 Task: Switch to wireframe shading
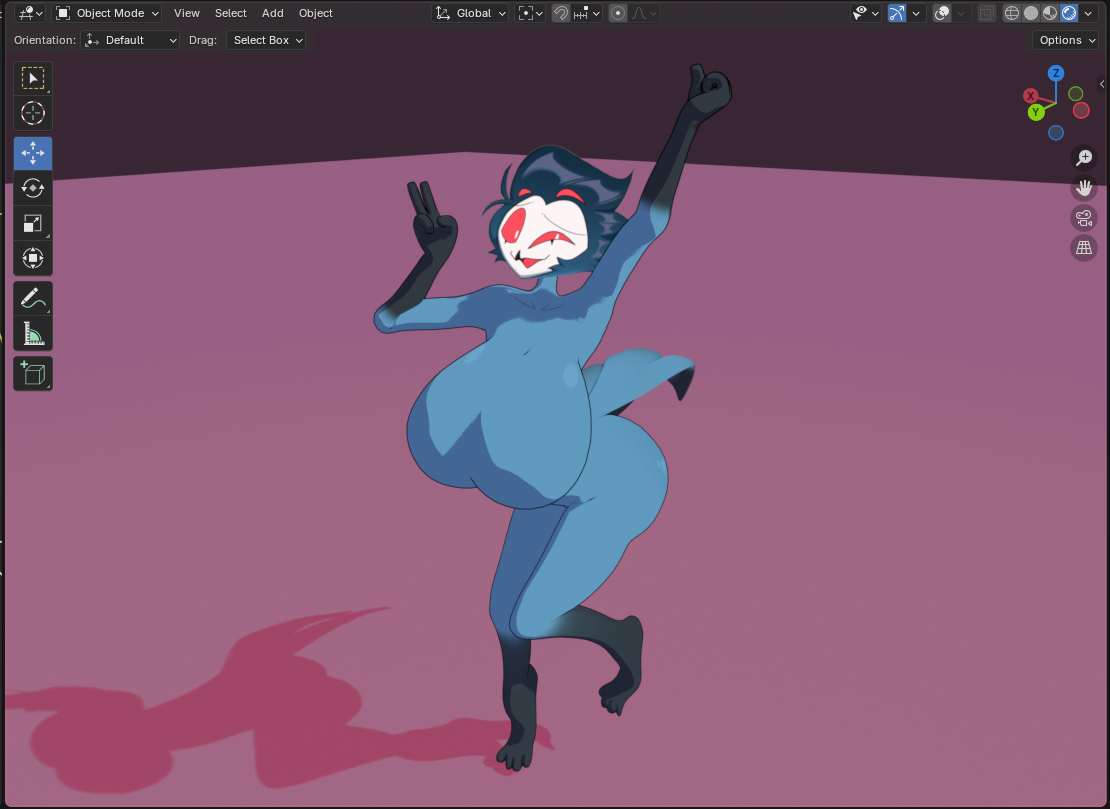pyautogui.click(x=1012, y=13)
